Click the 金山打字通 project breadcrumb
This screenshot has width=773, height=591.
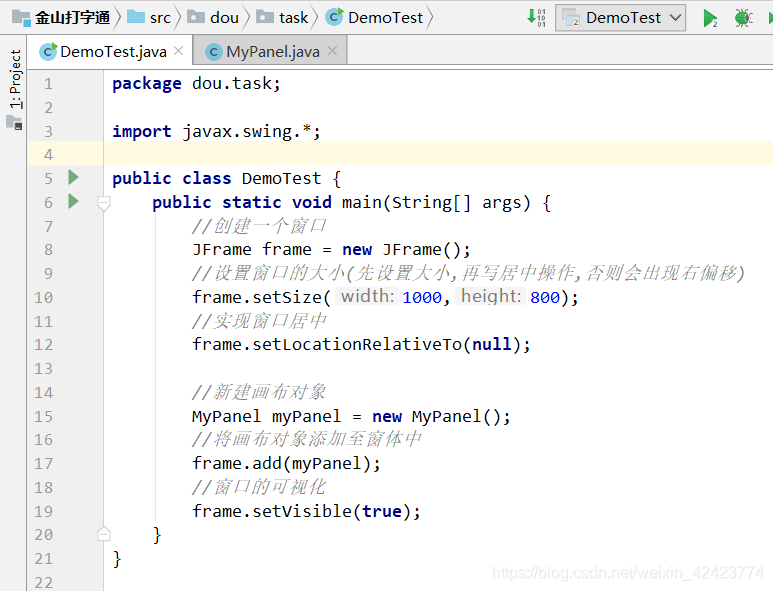61,18
